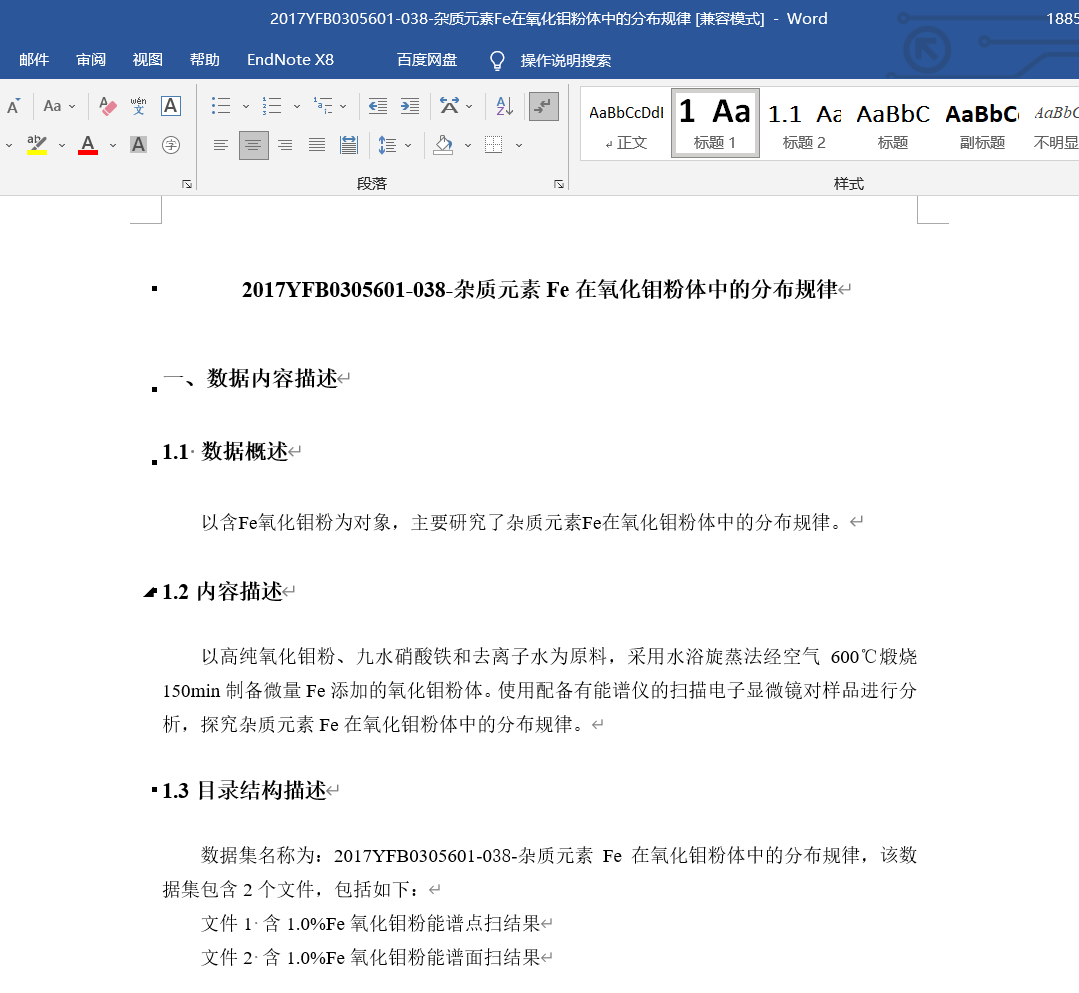Switch to the 视图 (View) tab
Screen dimensions: 1079x993
point(147,60)
